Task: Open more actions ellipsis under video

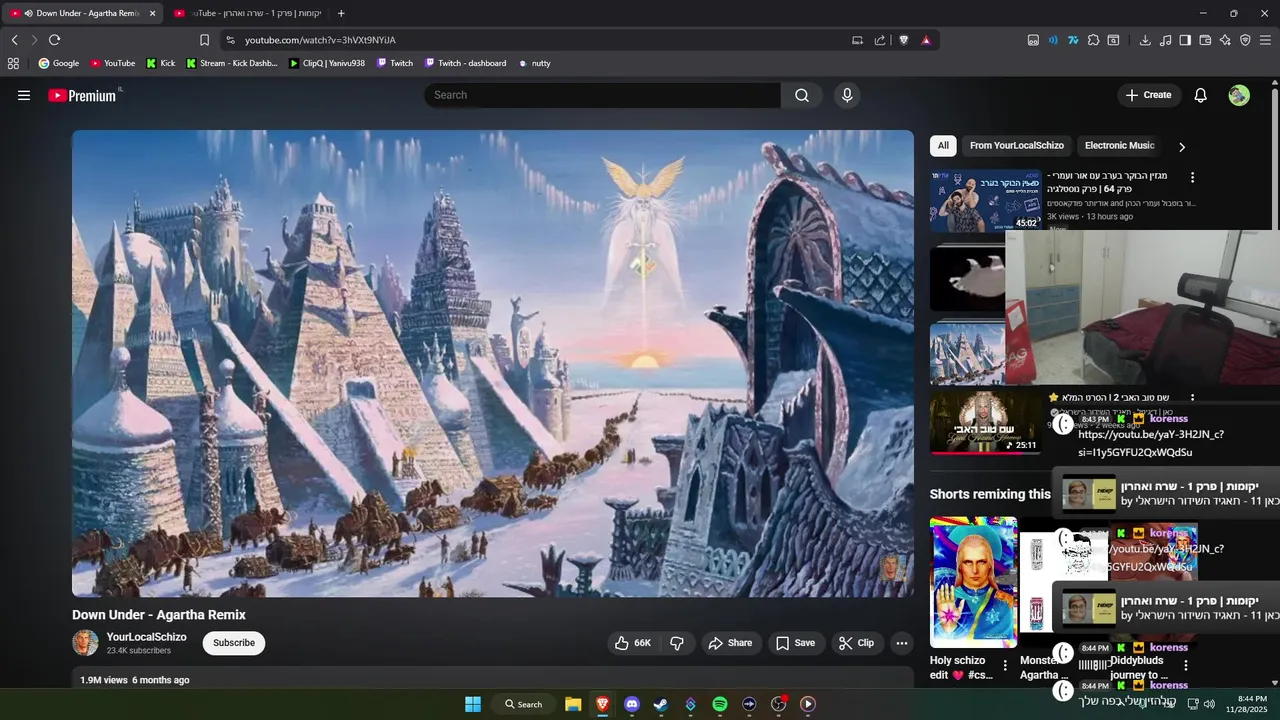Action: [902, 643]
